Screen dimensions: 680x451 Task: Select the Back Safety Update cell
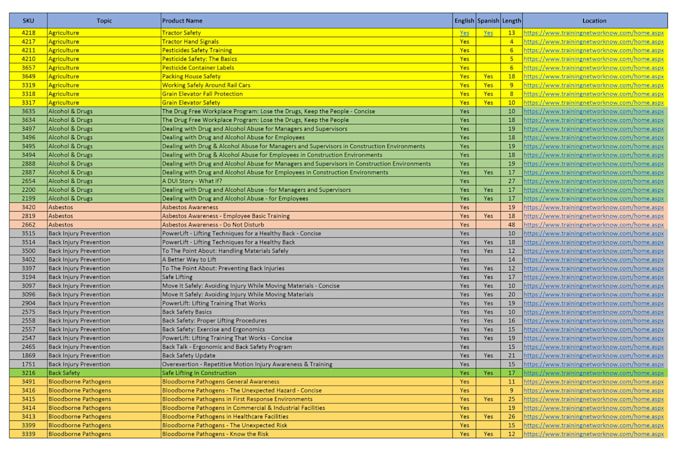307,355
